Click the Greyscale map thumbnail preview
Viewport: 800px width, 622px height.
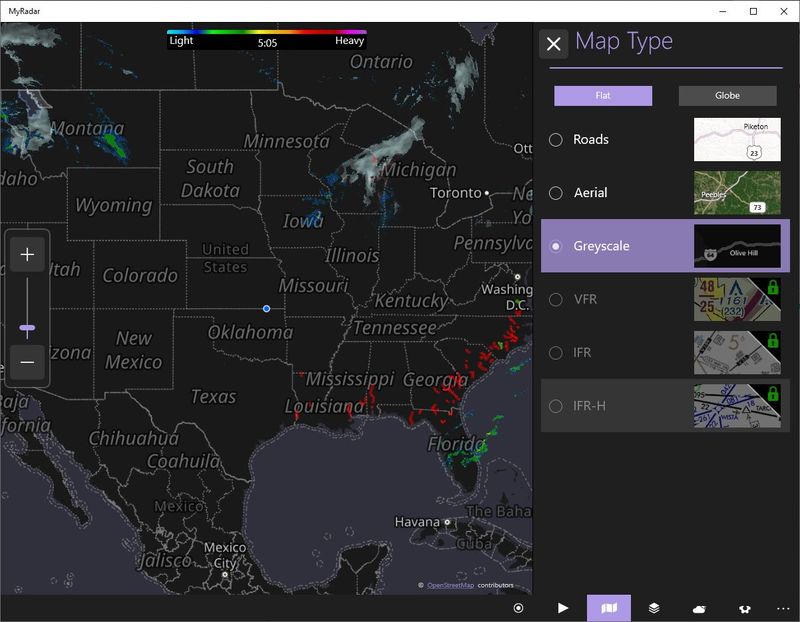pos(740,245)
